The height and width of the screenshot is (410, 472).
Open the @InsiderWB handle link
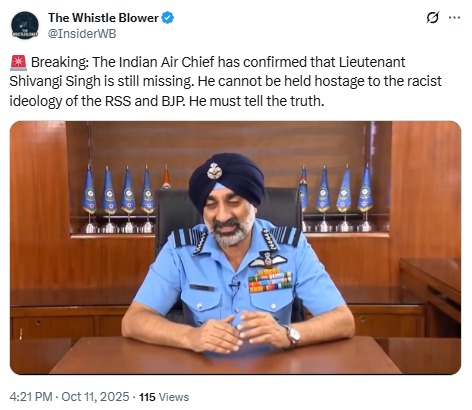tap(82, 34)
